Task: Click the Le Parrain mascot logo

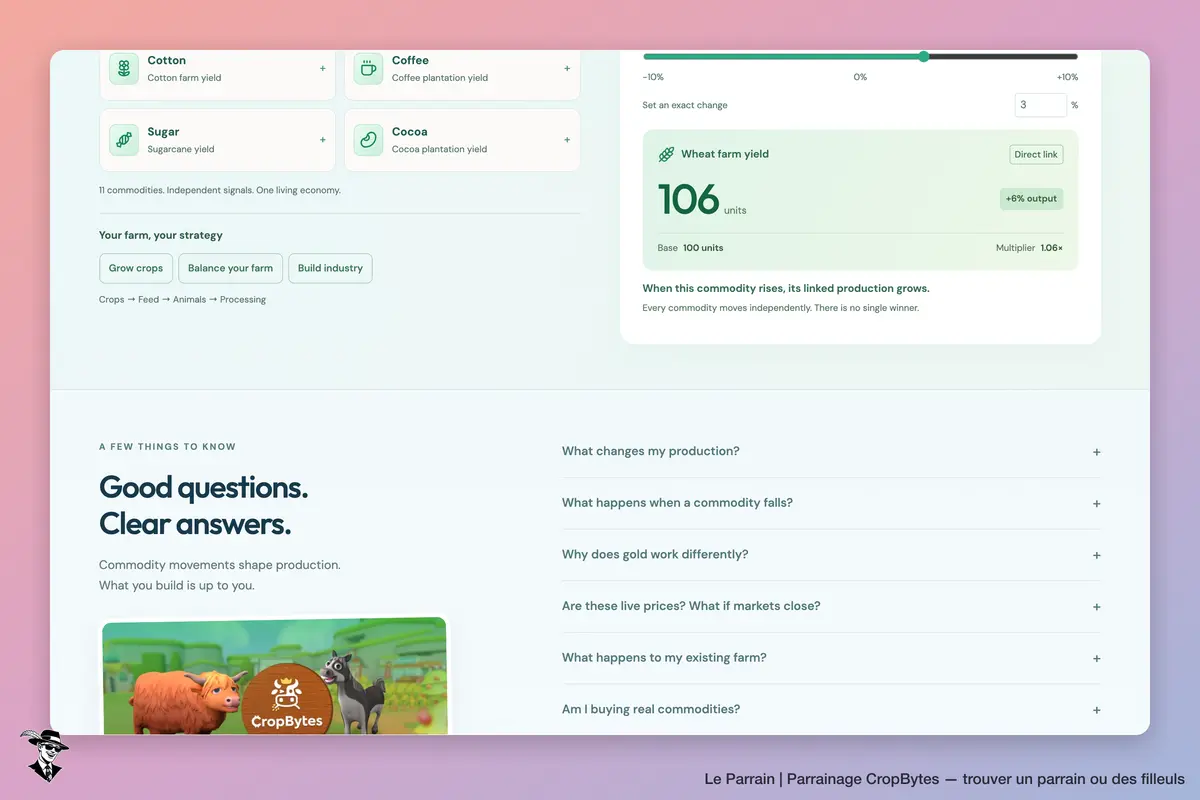Action: pos(43,755)
